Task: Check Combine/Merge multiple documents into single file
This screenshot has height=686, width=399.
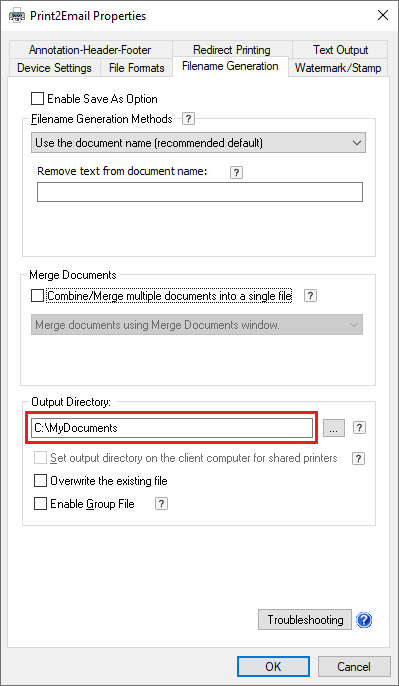Action: click(x=38, y=296)
